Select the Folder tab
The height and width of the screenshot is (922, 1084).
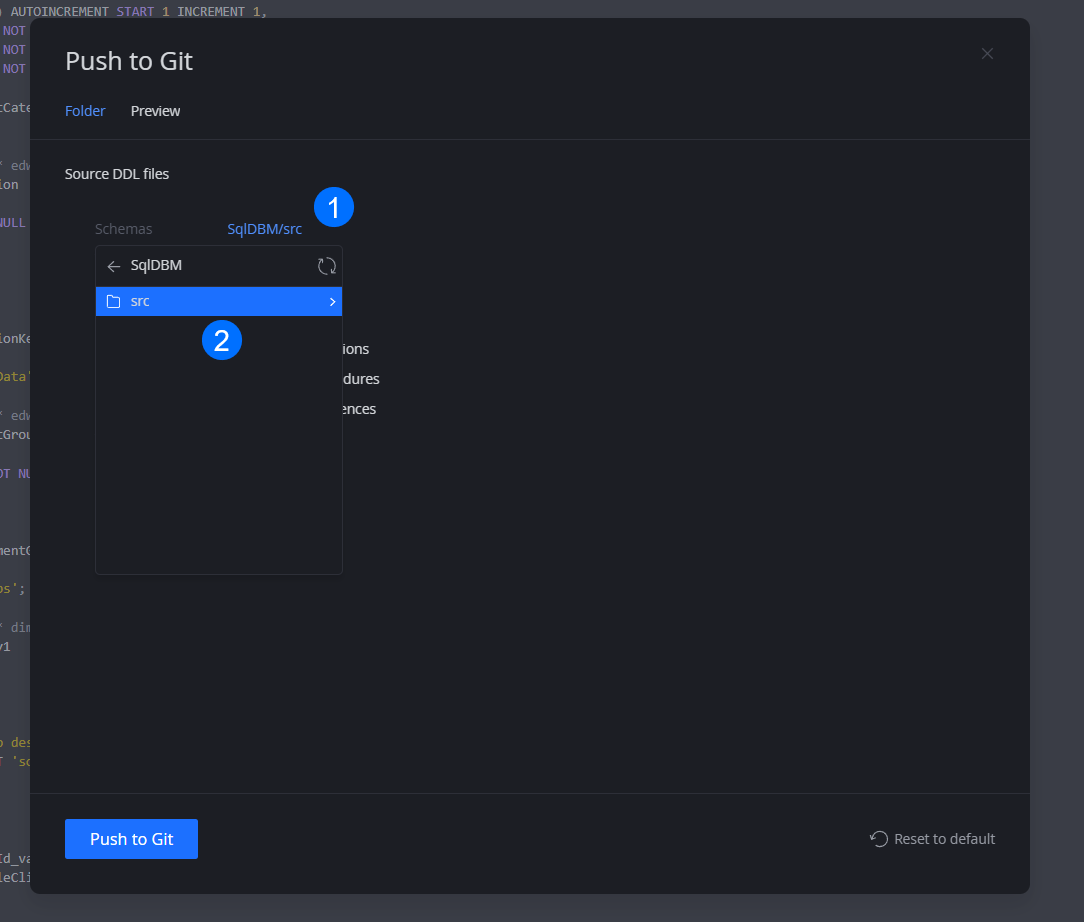pyautogui.click(x=85, y=111)
